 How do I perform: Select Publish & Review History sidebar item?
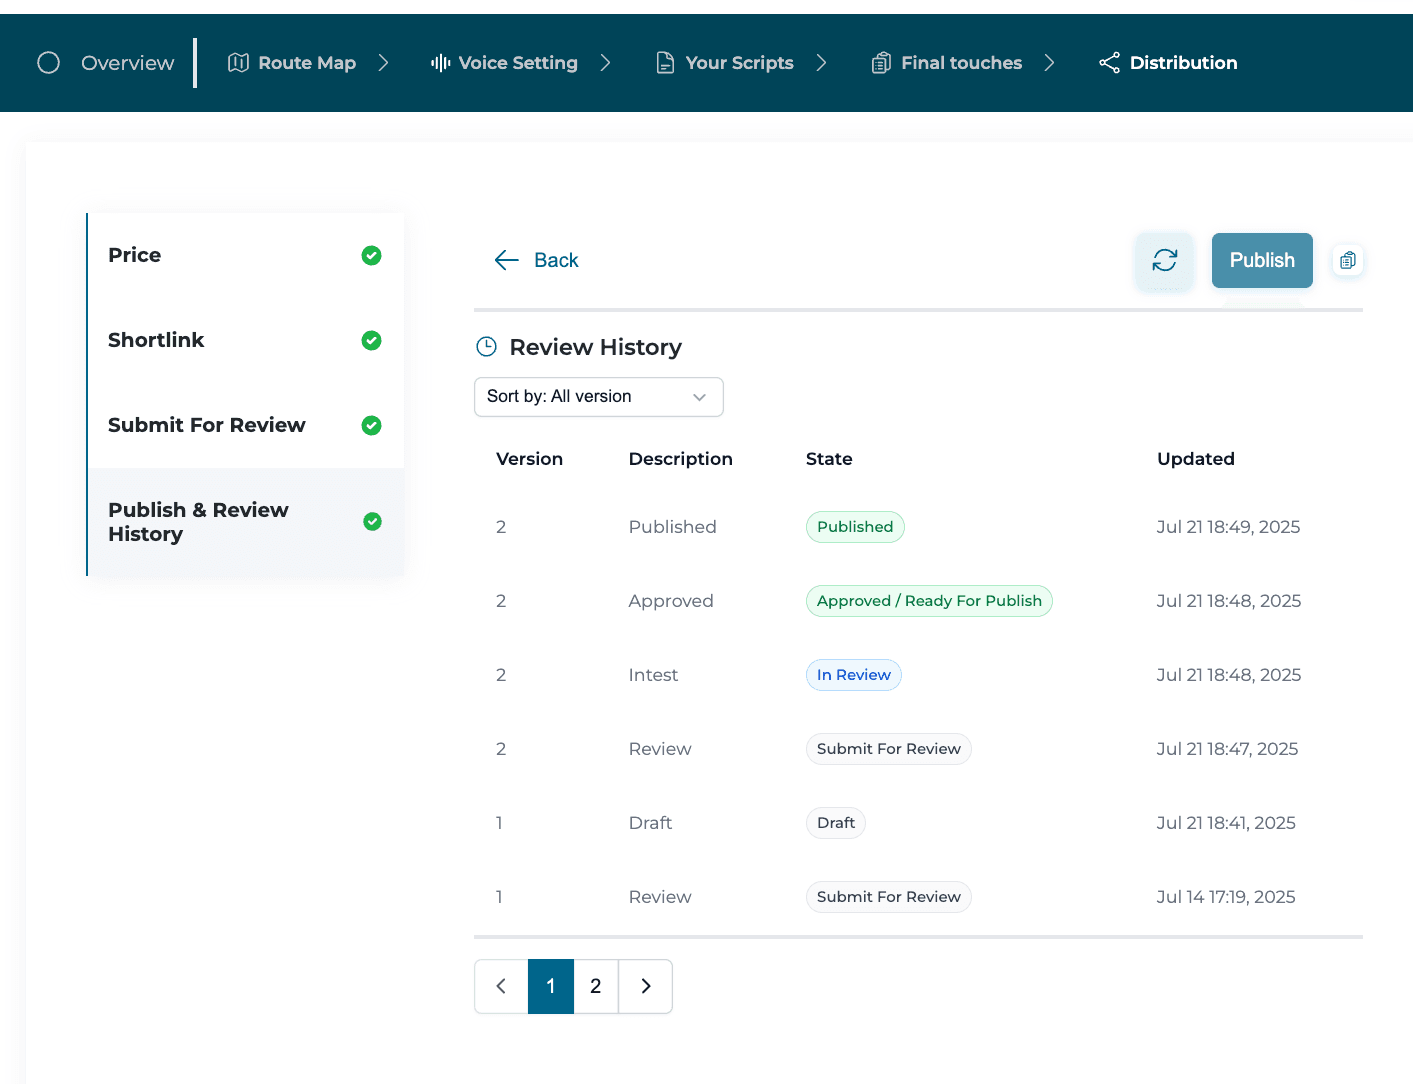point(198,522)
